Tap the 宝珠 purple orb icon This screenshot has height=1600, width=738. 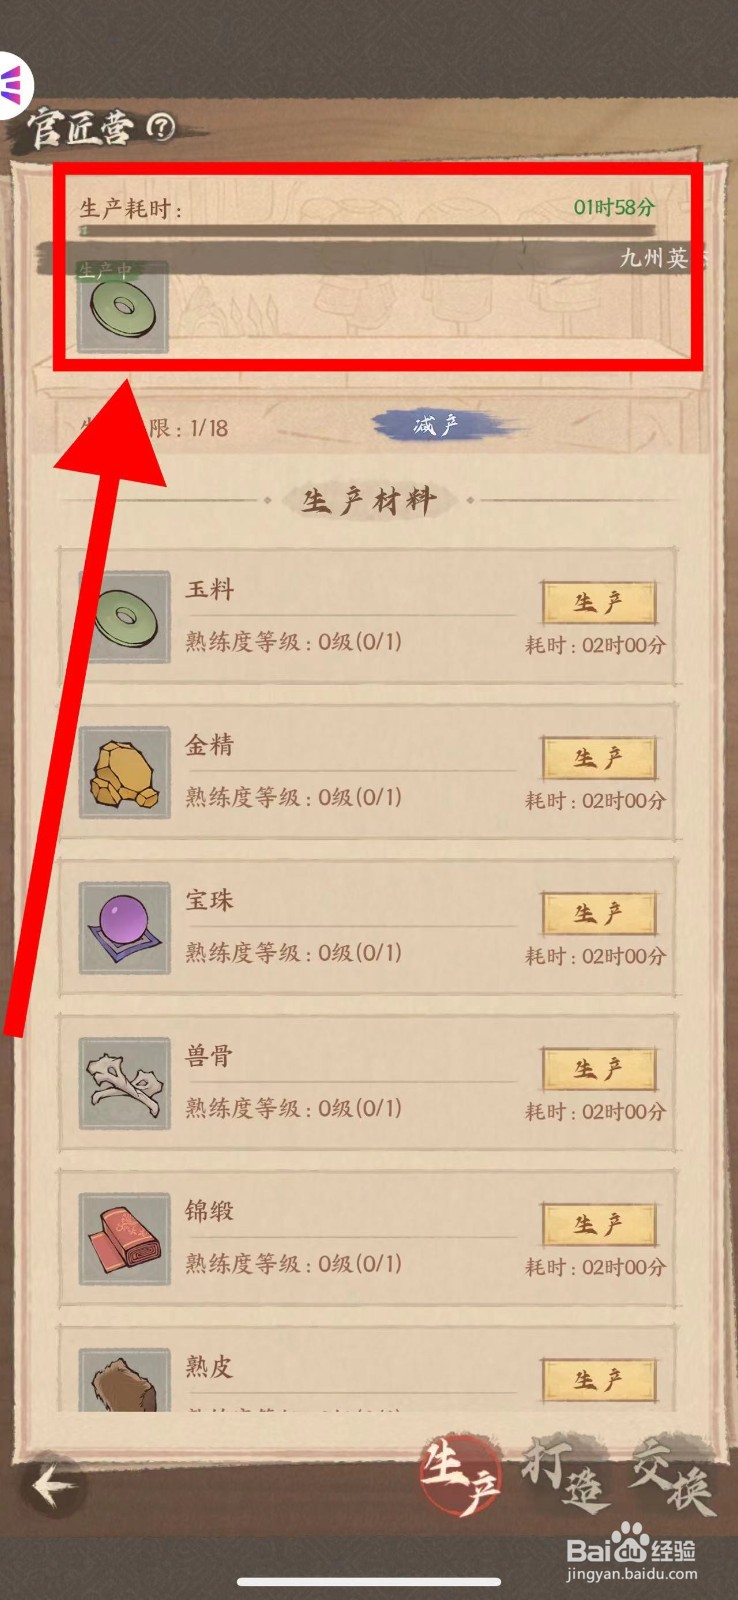[x=125, y=928]
